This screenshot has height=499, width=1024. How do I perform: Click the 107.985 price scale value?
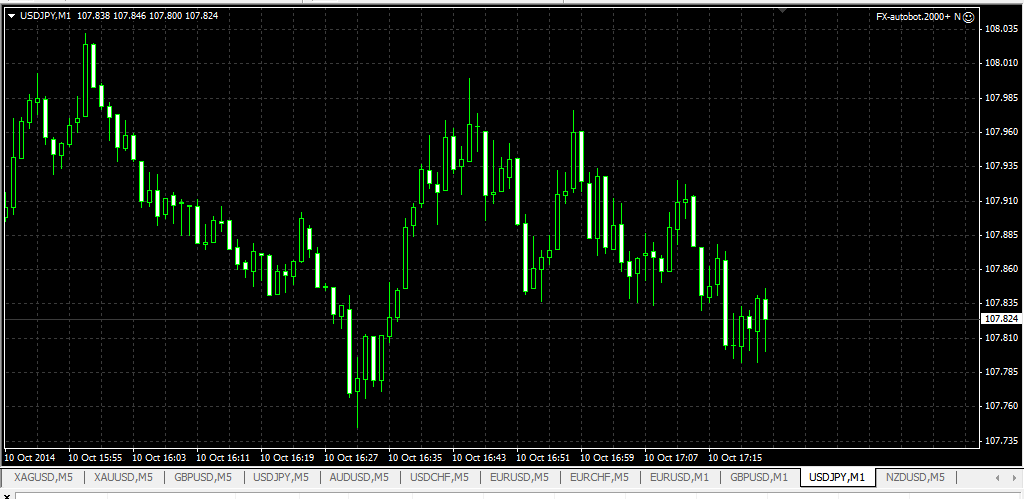pyautogui.click(x=1001, y=97)
